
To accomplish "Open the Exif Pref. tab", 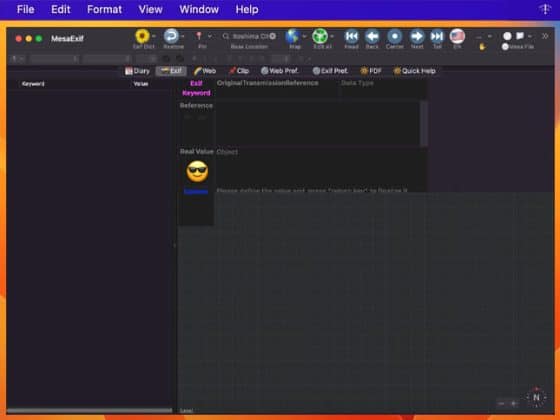I will pos(330,71).
